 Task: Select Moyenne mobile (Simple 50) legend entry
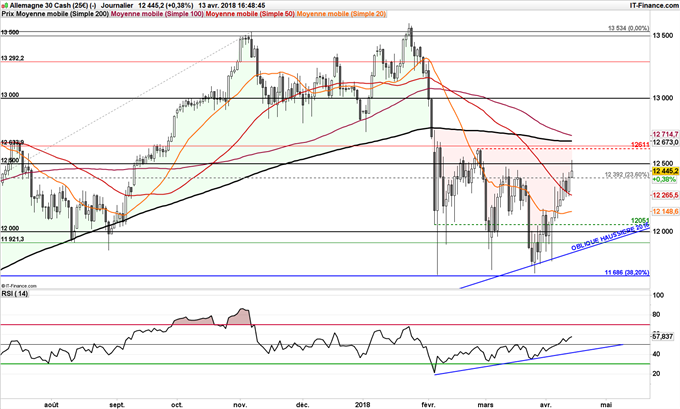pos(250,14)
